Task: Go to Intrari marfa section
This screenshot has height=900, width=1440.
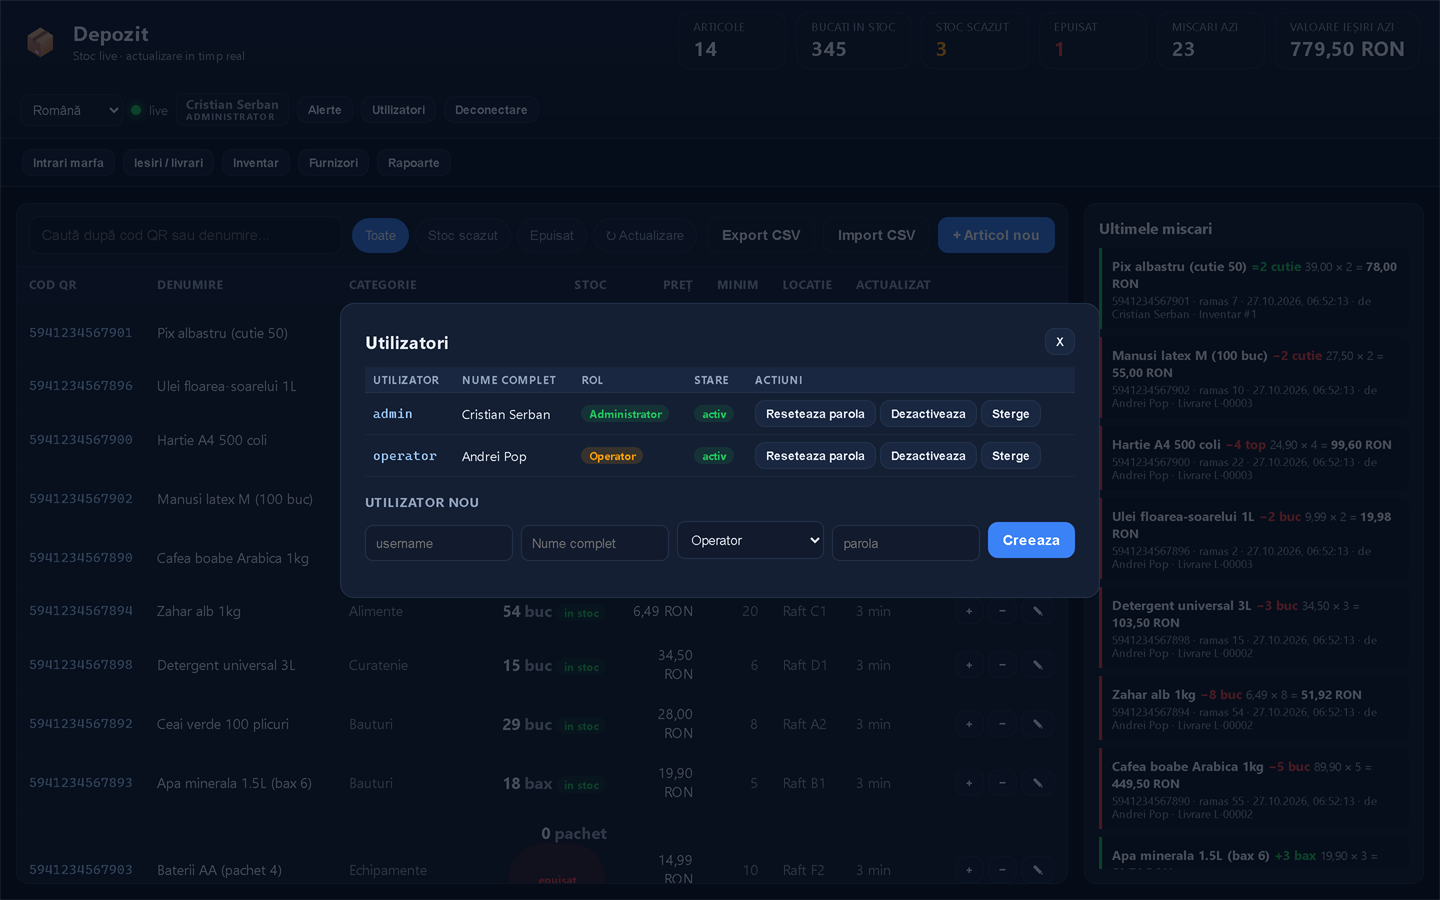Action: coord(68,163)
